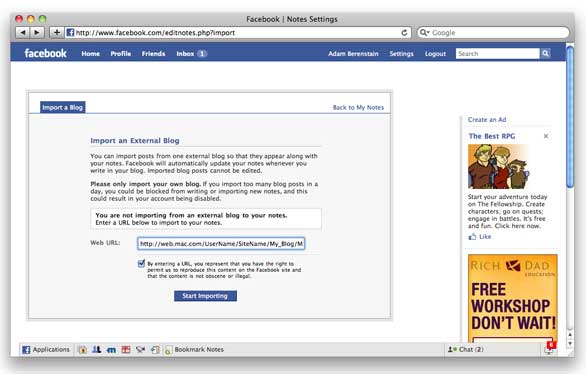
Task: Click the RPG ad character thumbnail
Action: pyautogui.click(x=499, y=166)
